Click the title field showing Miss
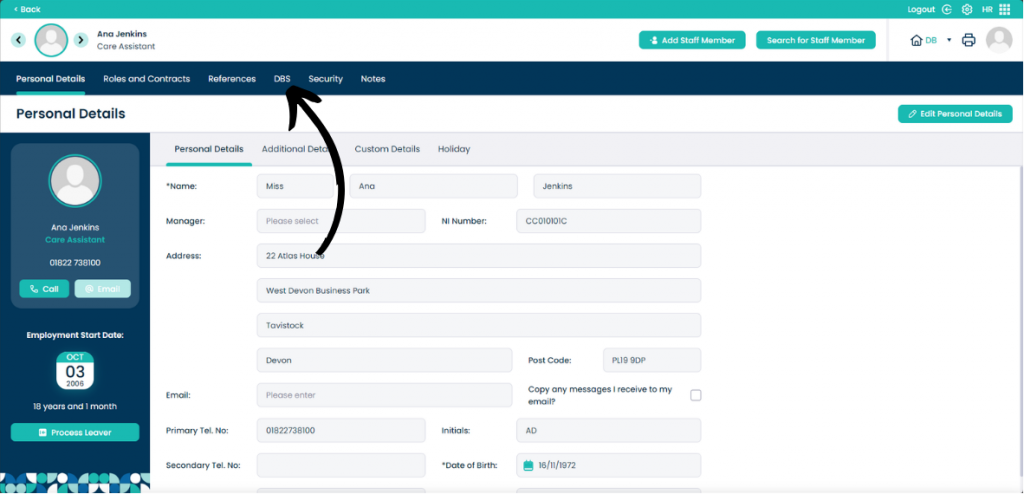Viewport: 1024px width, 494px height. click(x=295, y=186)
